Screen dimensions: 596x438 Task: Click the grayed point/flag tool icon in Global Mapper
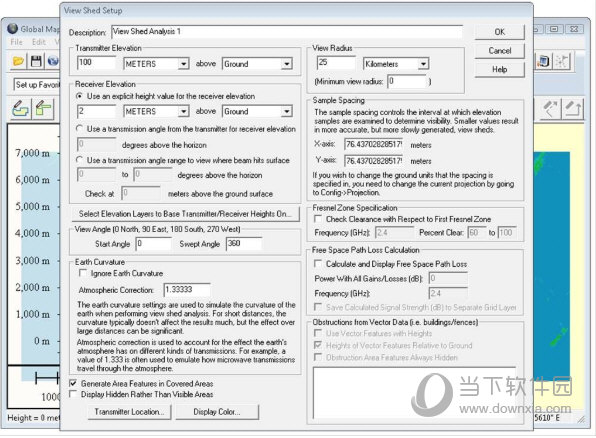coord(561,61)
